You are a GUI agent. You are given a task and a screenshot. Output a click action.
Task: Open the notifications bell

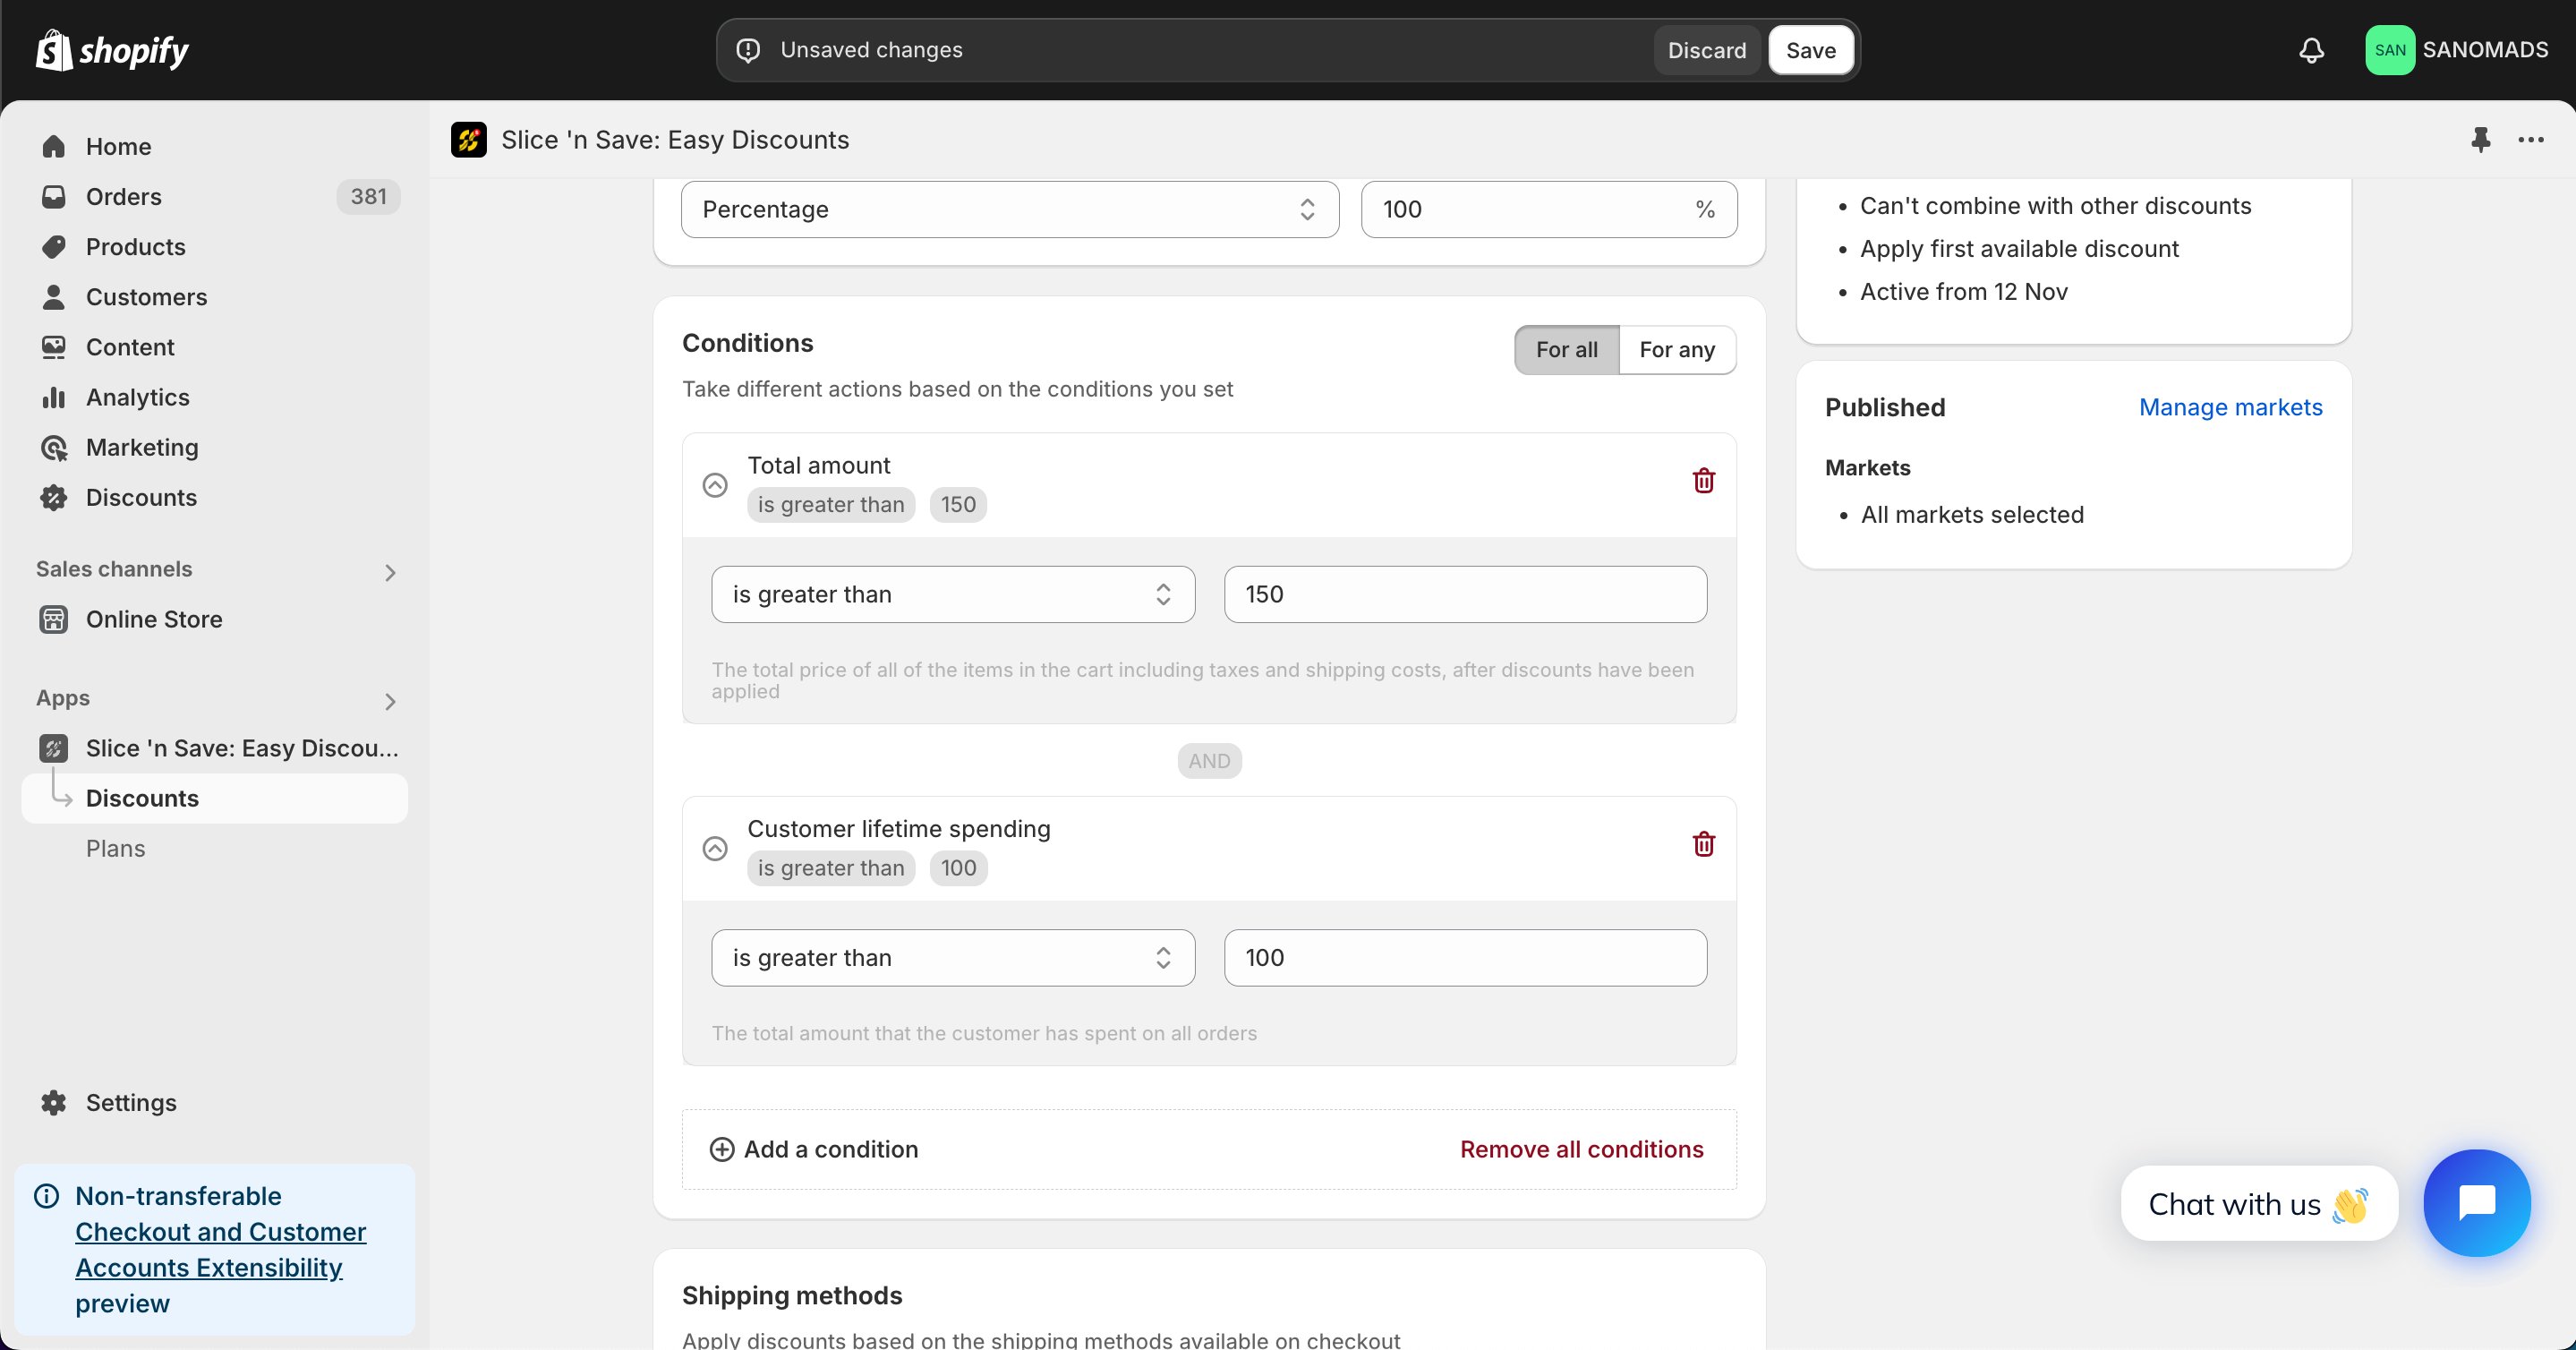pyautogui.click(x=2311, y=50)
